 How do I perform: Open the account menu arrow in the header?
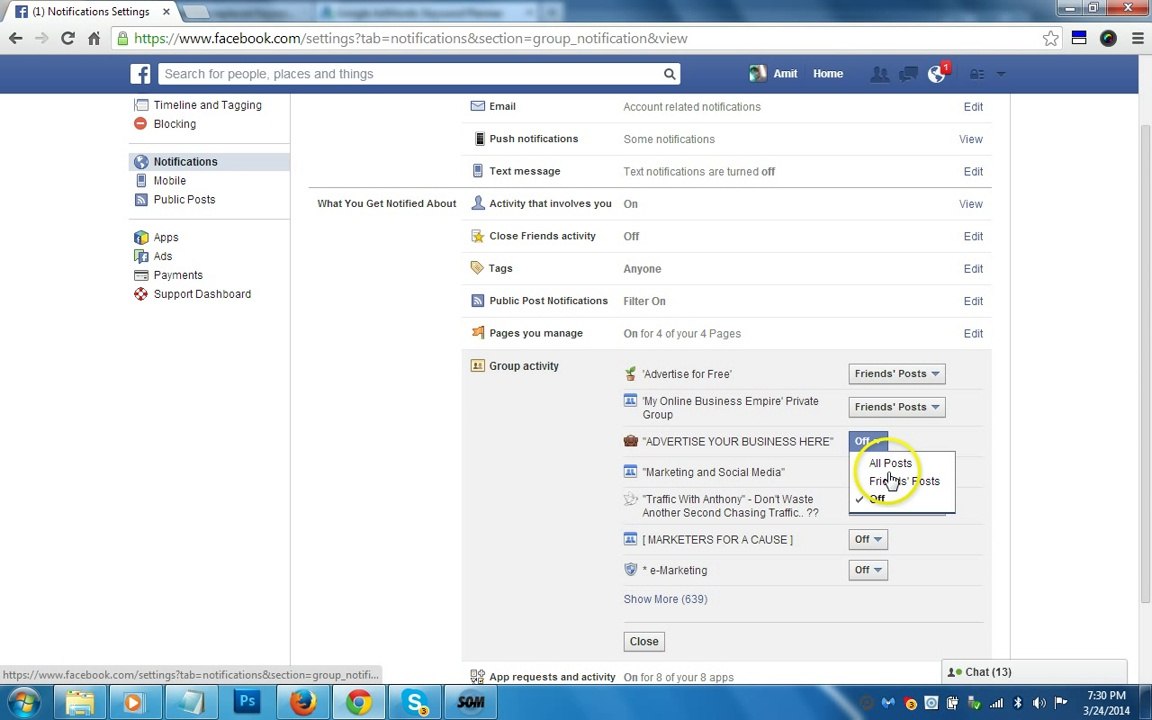click(1000, 73)
